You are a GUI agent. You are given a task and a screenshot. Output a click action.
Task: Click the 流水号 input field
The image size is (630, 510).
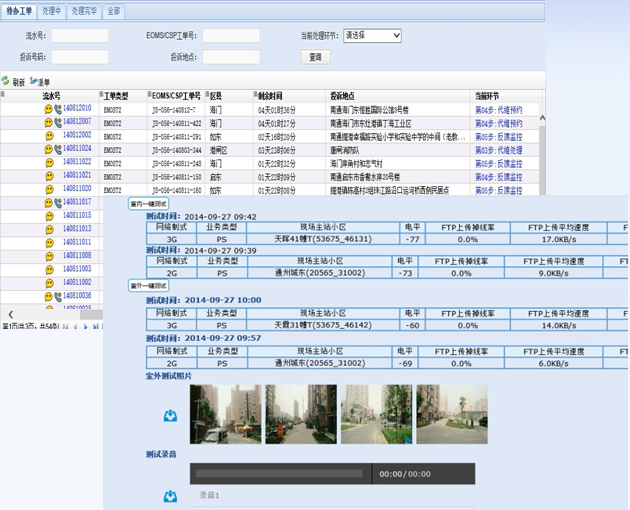click(80, 36)
